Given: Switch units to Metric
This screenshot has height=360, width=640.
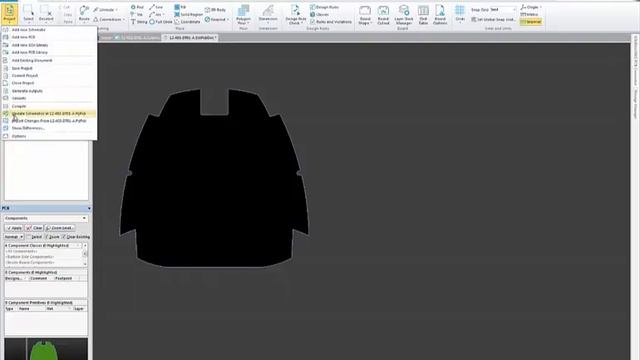Looking at the screenshot, I should [529, 14].
